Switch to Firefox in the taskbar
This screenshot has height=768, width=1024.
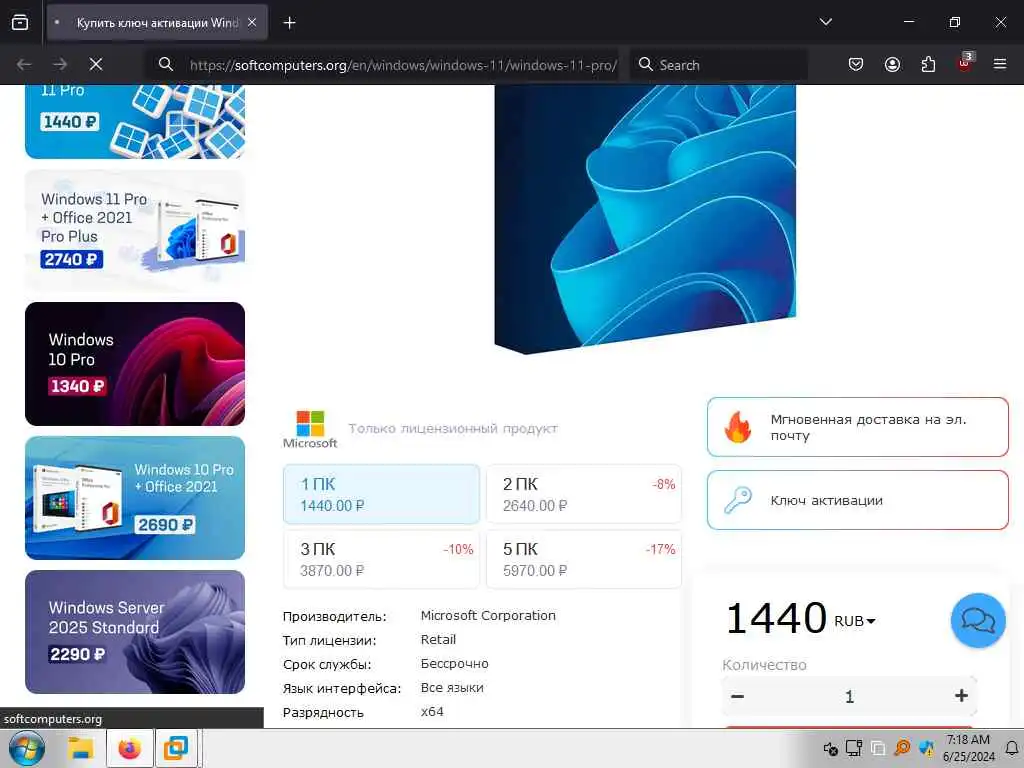129,748
